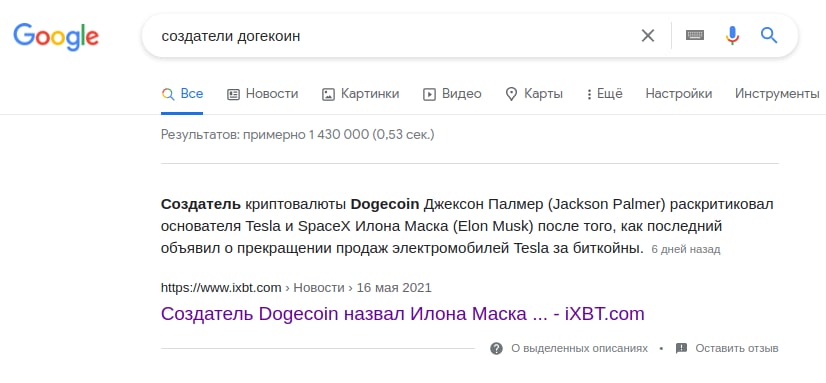Click the play icon beside 'Видео'
Viewport: 826px width, 383px height.
pos(429,94)
